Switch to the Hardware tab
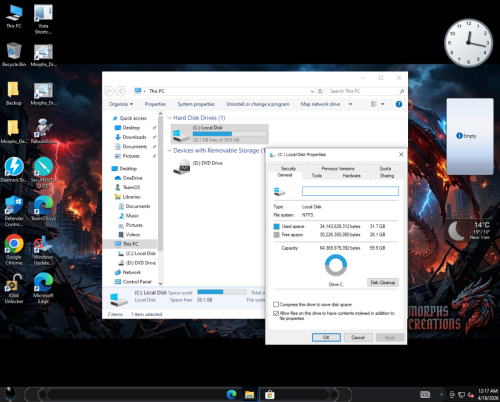The image size is (500, 402). tap(351, 176)
